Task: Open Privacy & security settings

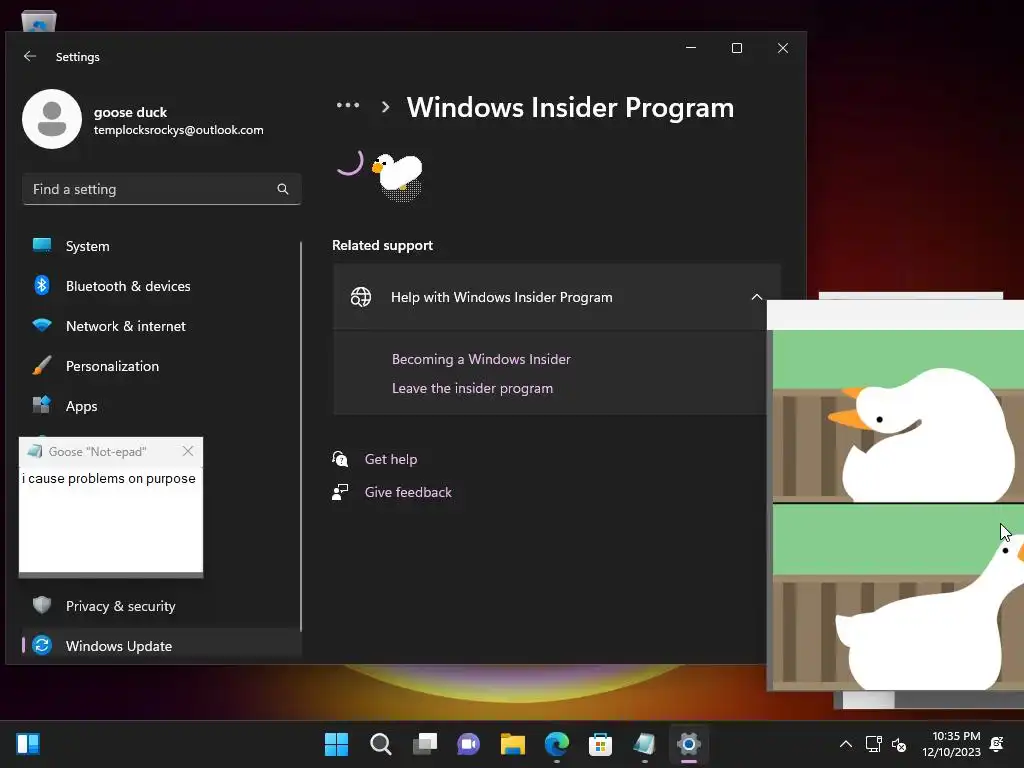Action: (x=162, y=606)
